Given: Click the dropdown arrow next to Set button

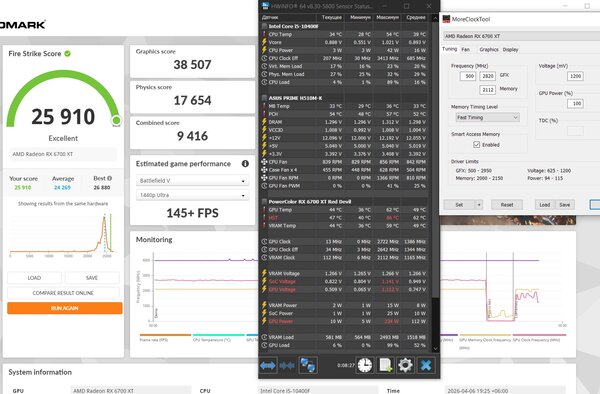Looking at the screenshot, I should pyautogui.click(x=479, y=205).
